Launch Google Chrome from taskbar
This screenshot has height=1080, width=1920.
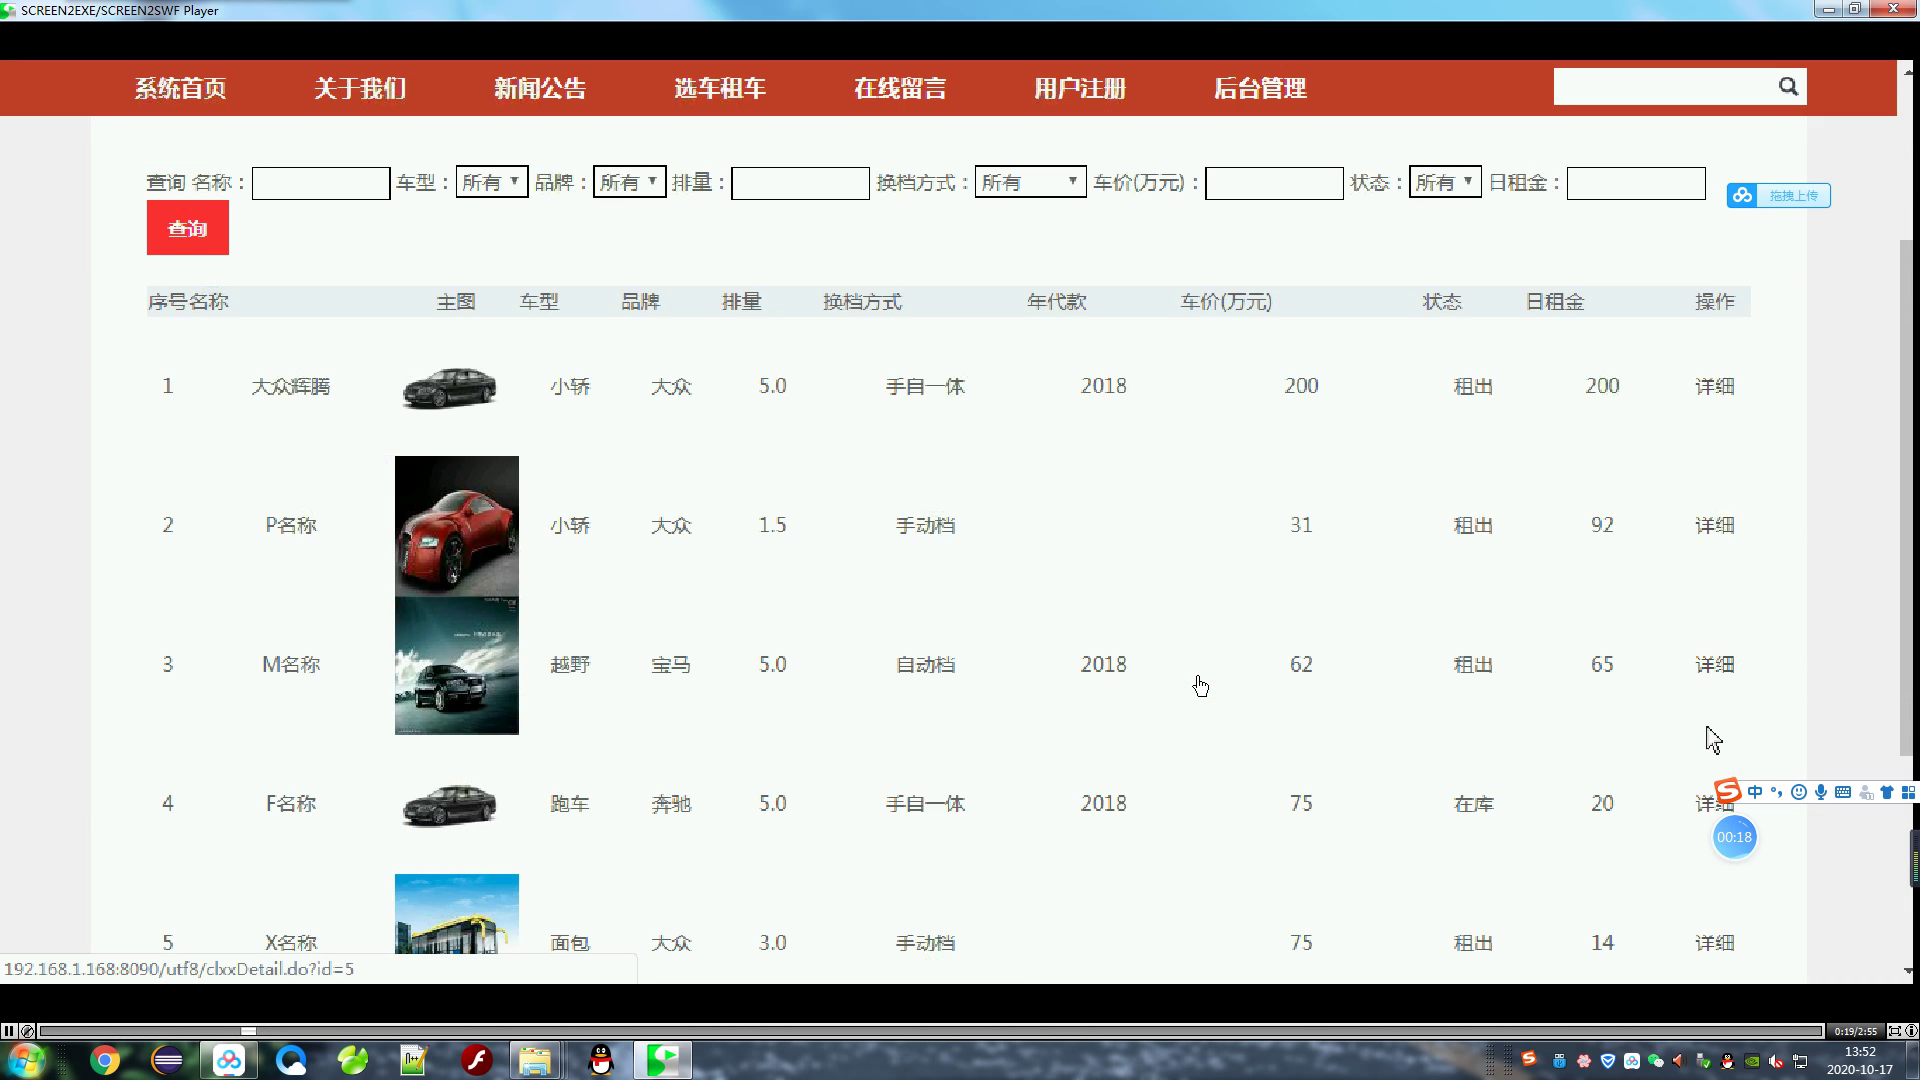(x=104, y=1060)
